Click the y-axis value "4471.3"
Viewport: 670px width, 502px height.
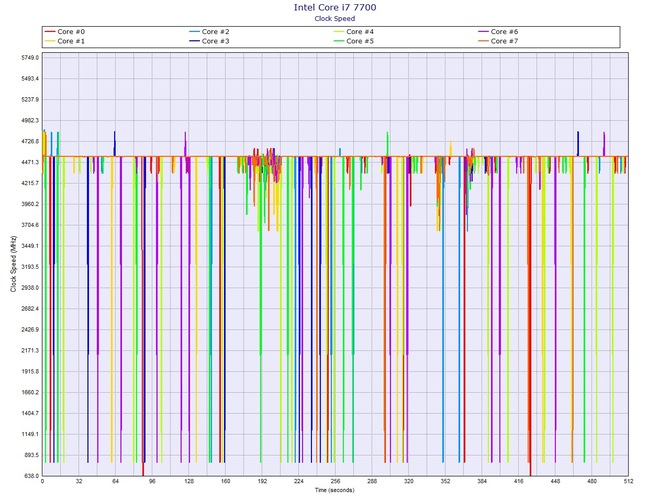pos(30,162)
